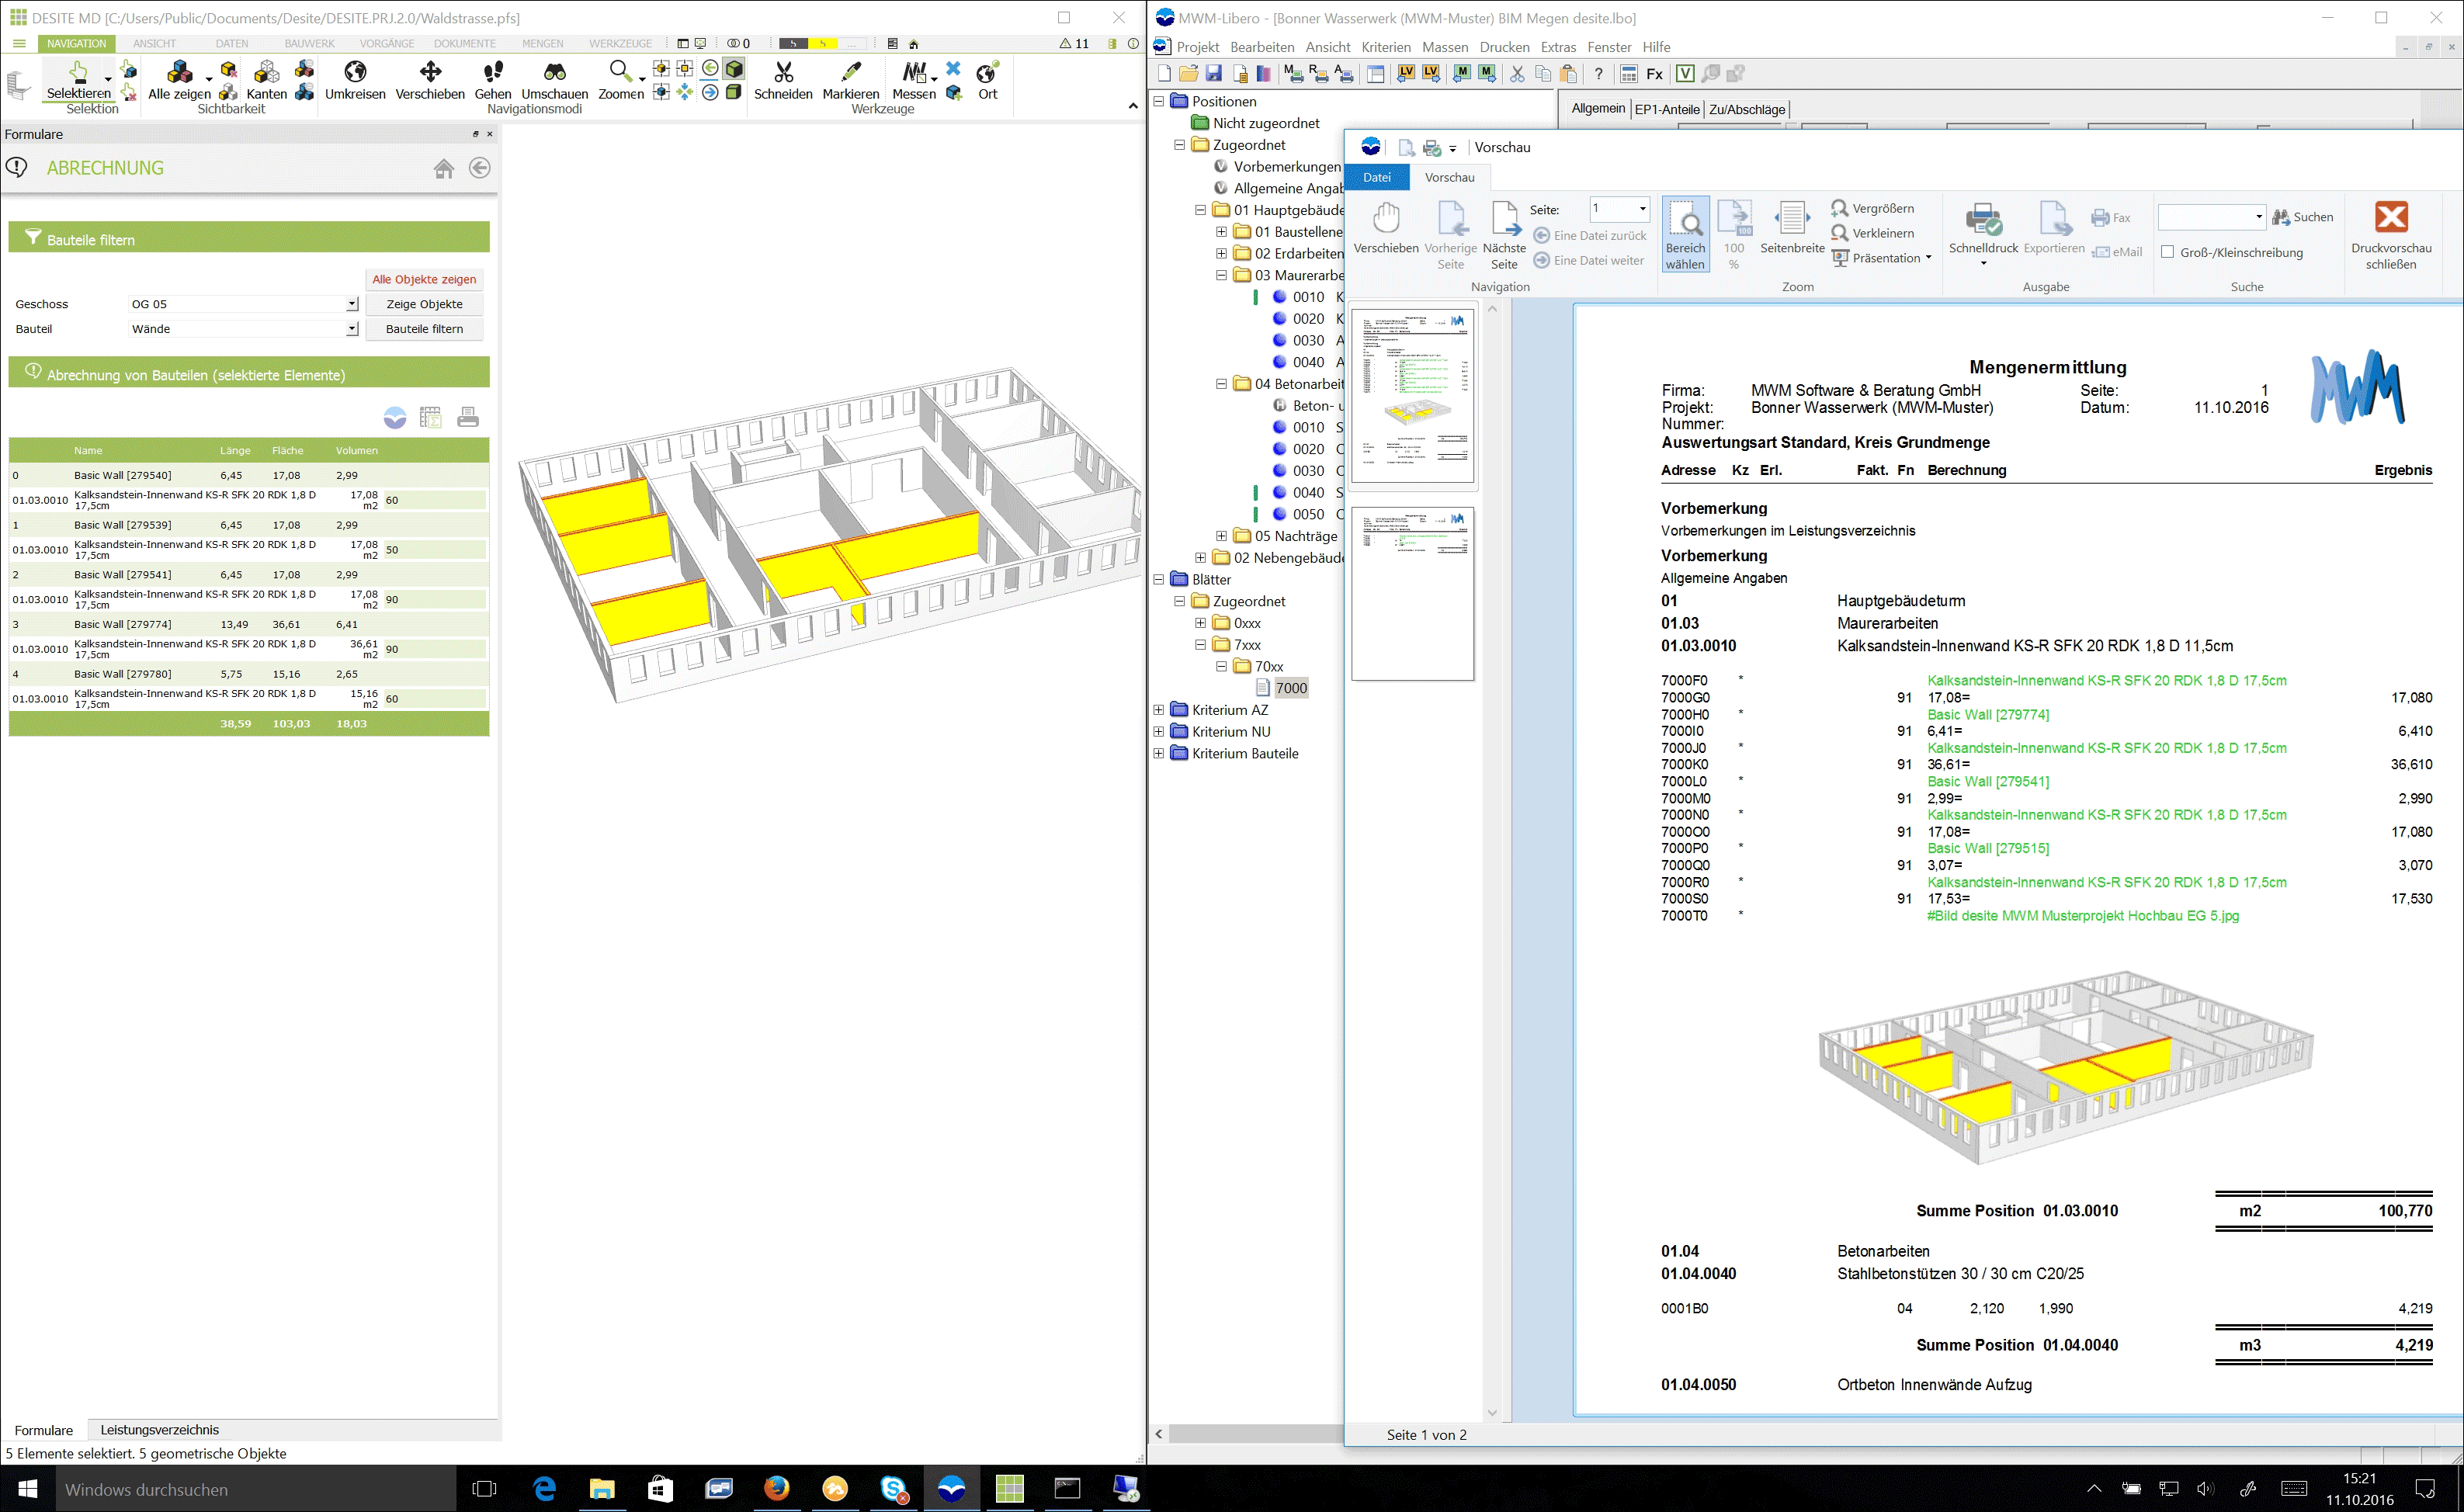Click the Zeige Objekte button
This screenshot has width=2464, height=1512.
[x=424, y=304]
